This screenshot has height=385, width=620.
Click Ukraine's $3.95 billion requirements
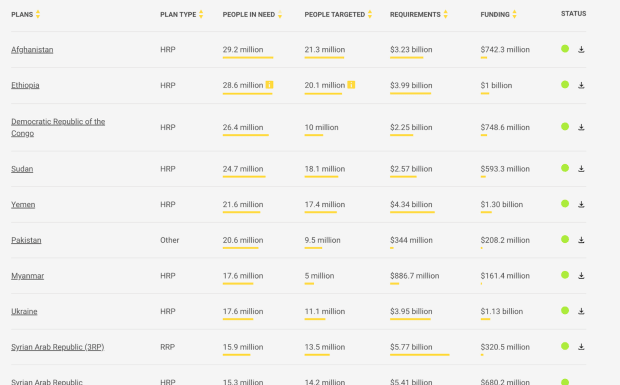click(411, 311)
